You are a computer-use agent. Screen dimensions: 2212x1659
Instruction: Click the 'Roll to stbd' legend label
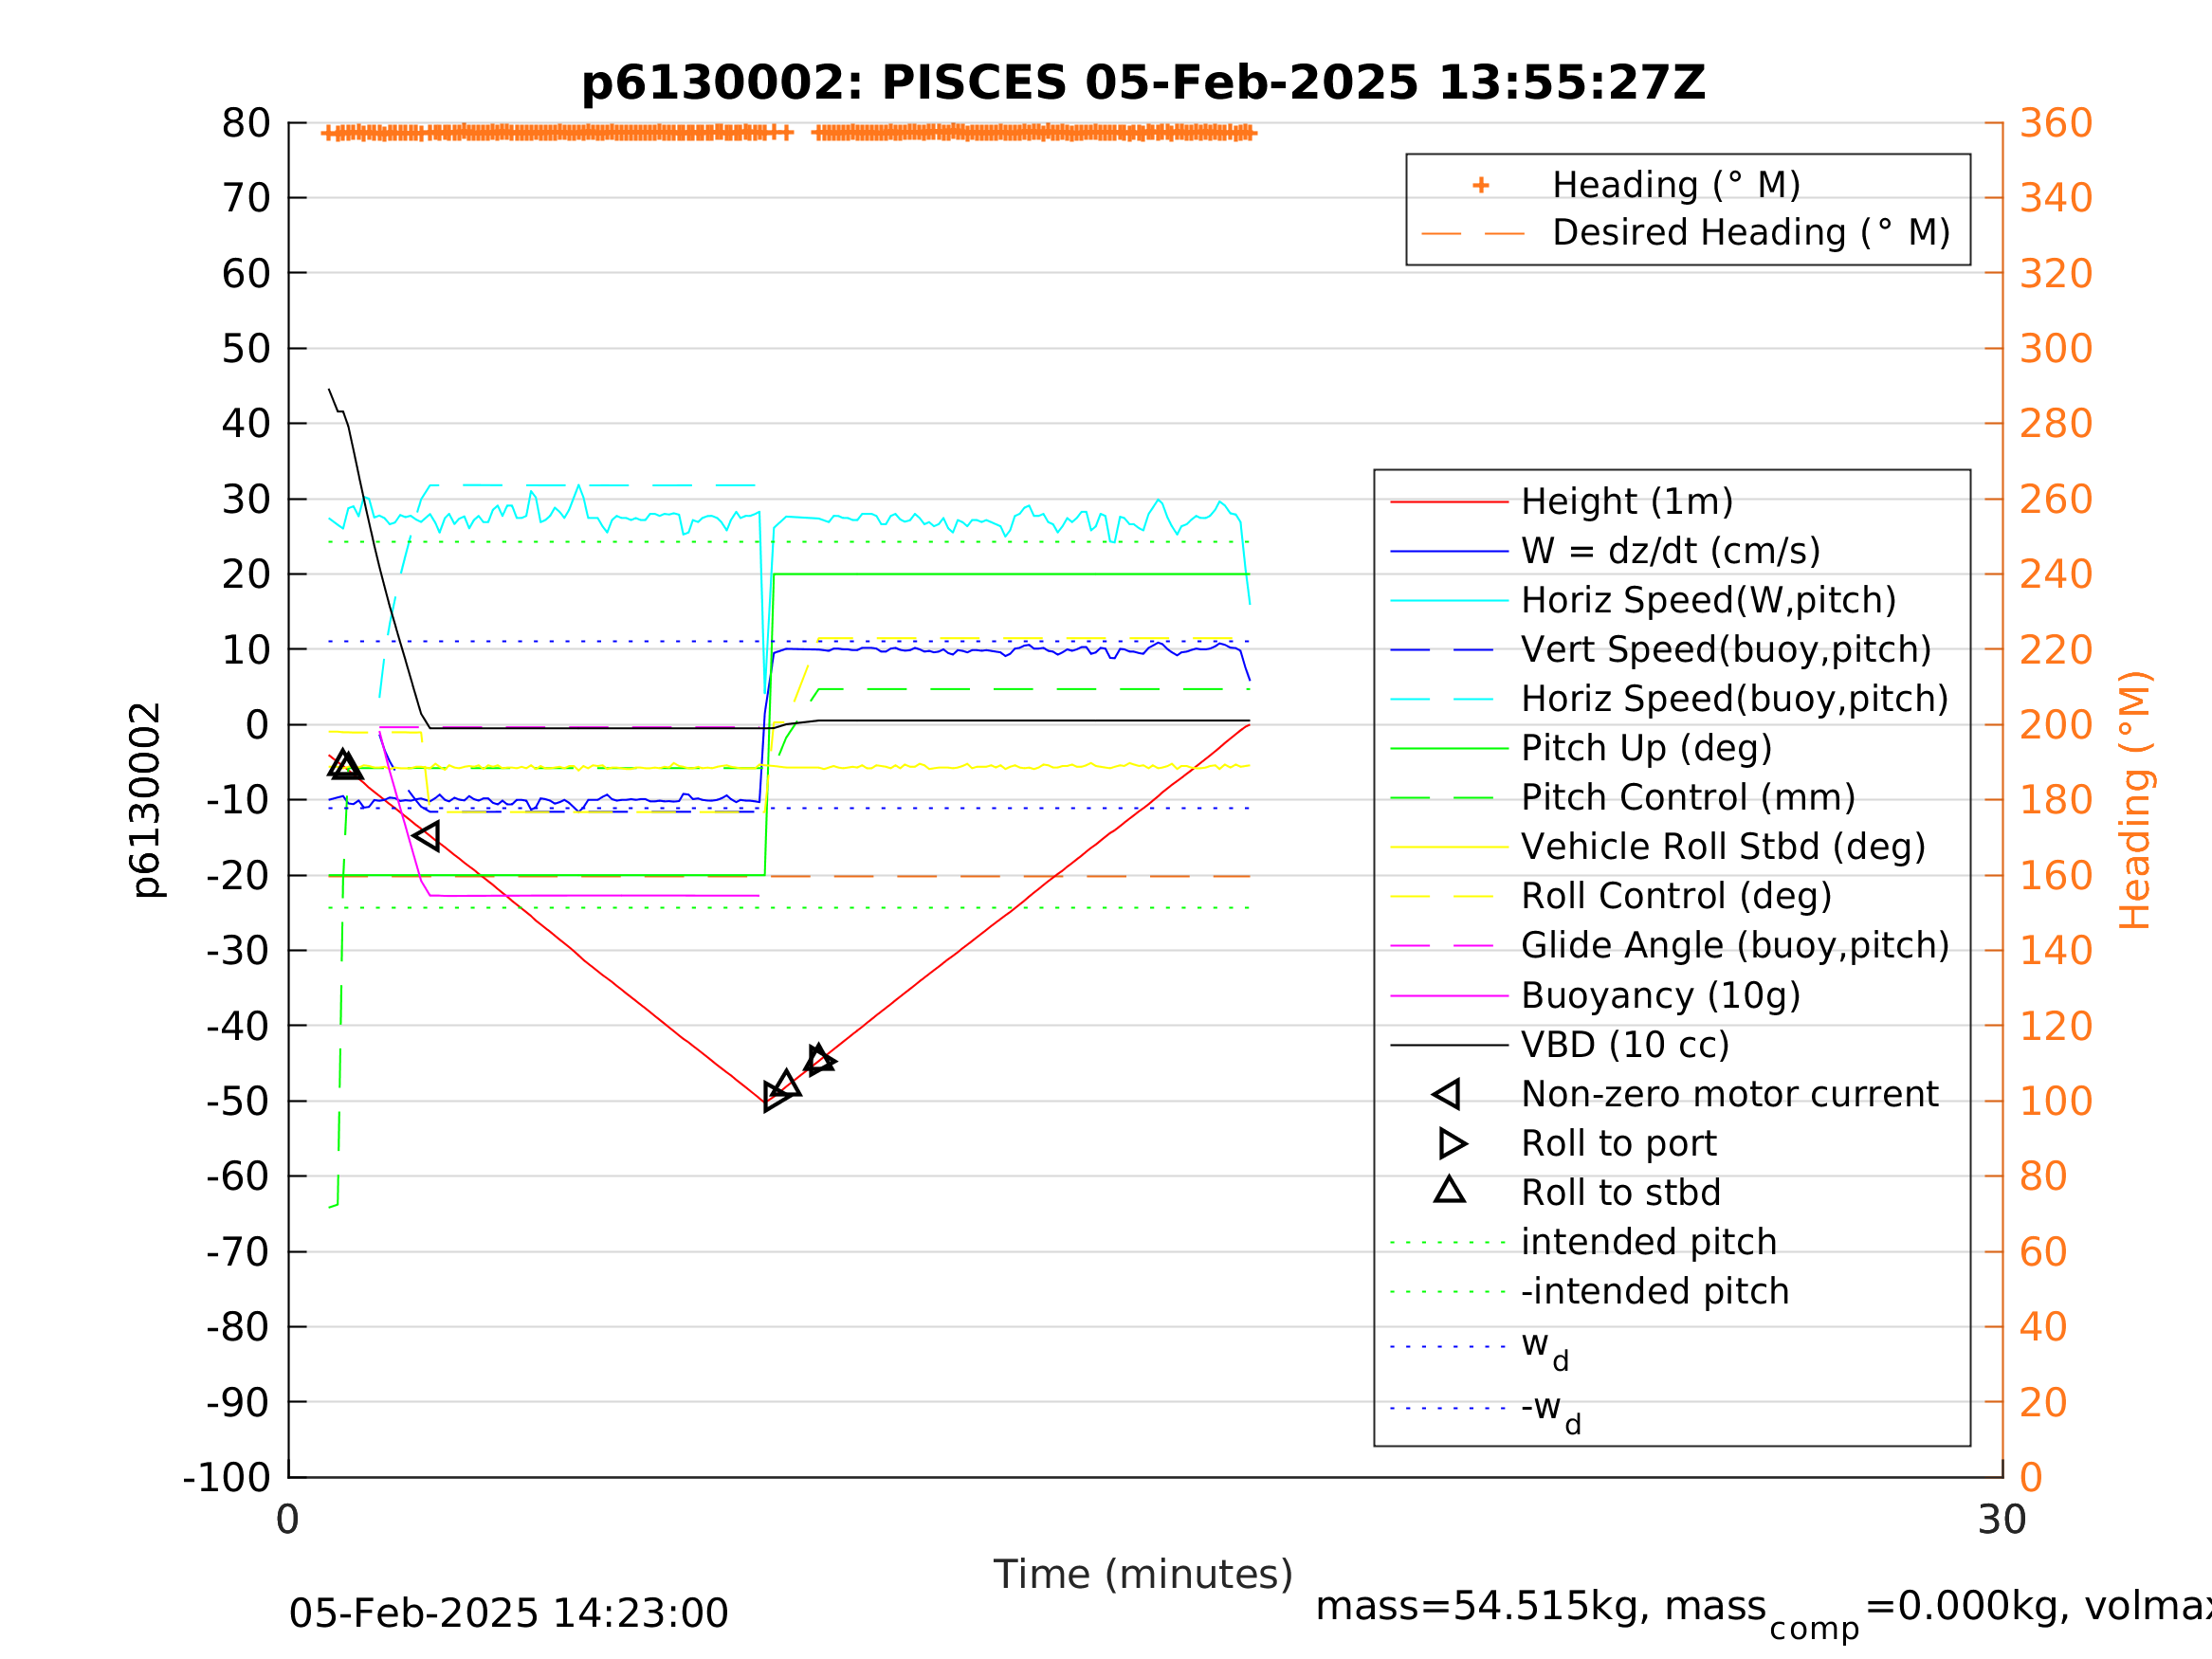pos(1621,1193)
